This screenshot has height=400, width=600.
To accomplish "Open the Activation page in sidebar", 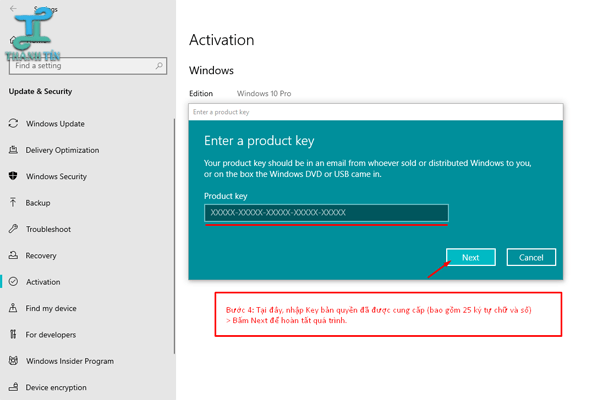I will pos(43,282).
